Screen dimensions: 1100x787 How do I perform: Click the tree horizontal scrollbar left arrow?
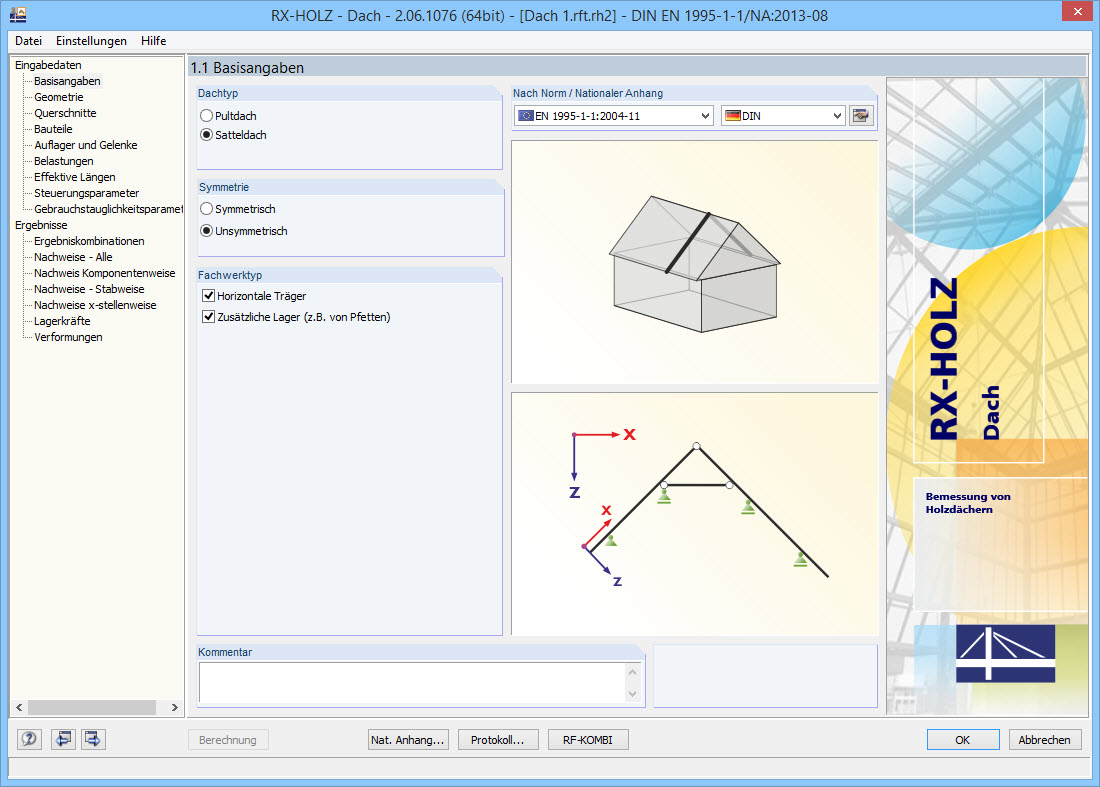coord(20,707)
